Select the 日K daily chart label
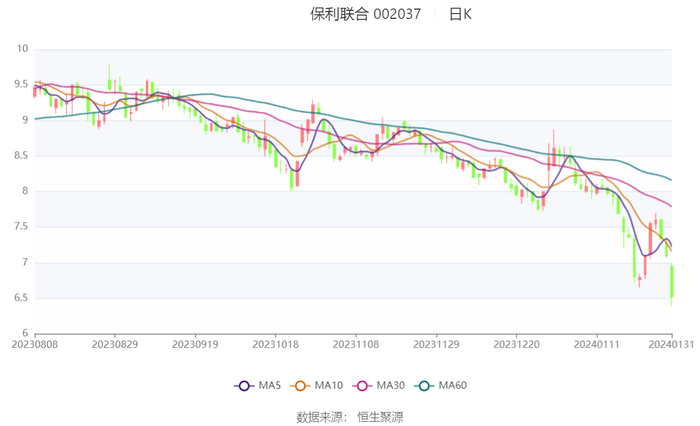This screenshot has width=700, height=426. 460,14
